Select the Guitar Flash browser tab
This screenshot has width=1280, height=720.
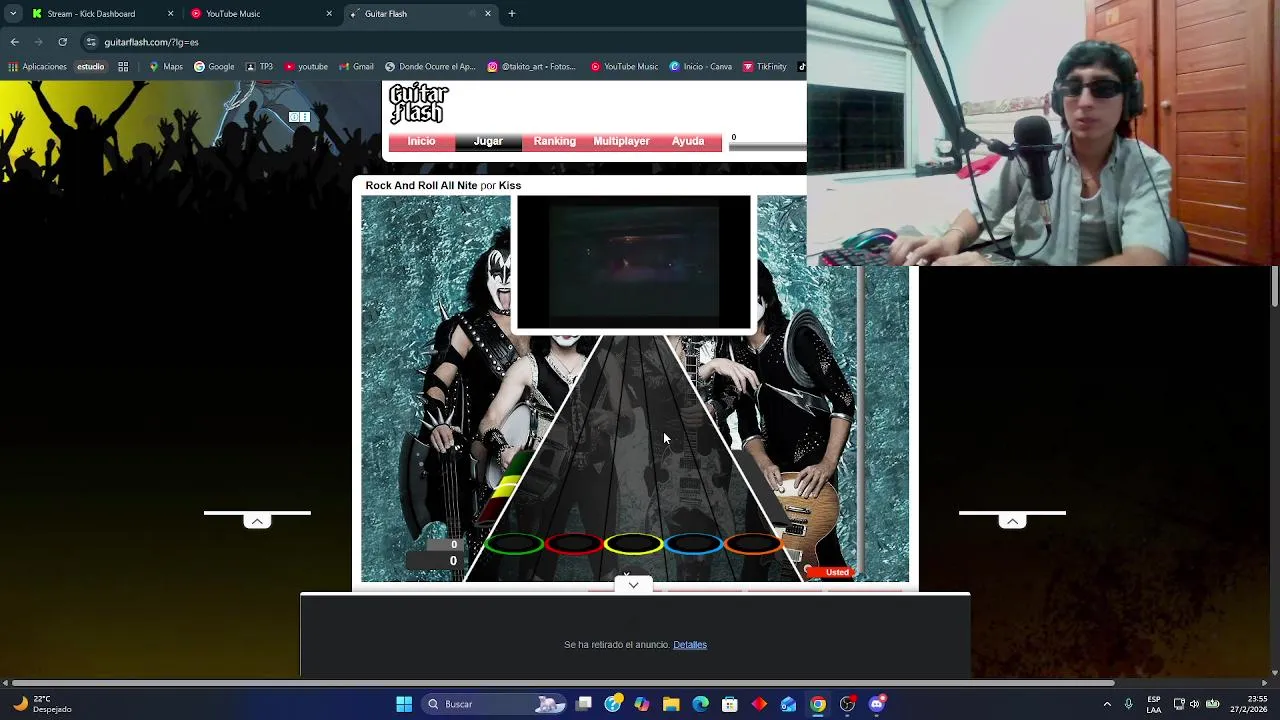420,14
